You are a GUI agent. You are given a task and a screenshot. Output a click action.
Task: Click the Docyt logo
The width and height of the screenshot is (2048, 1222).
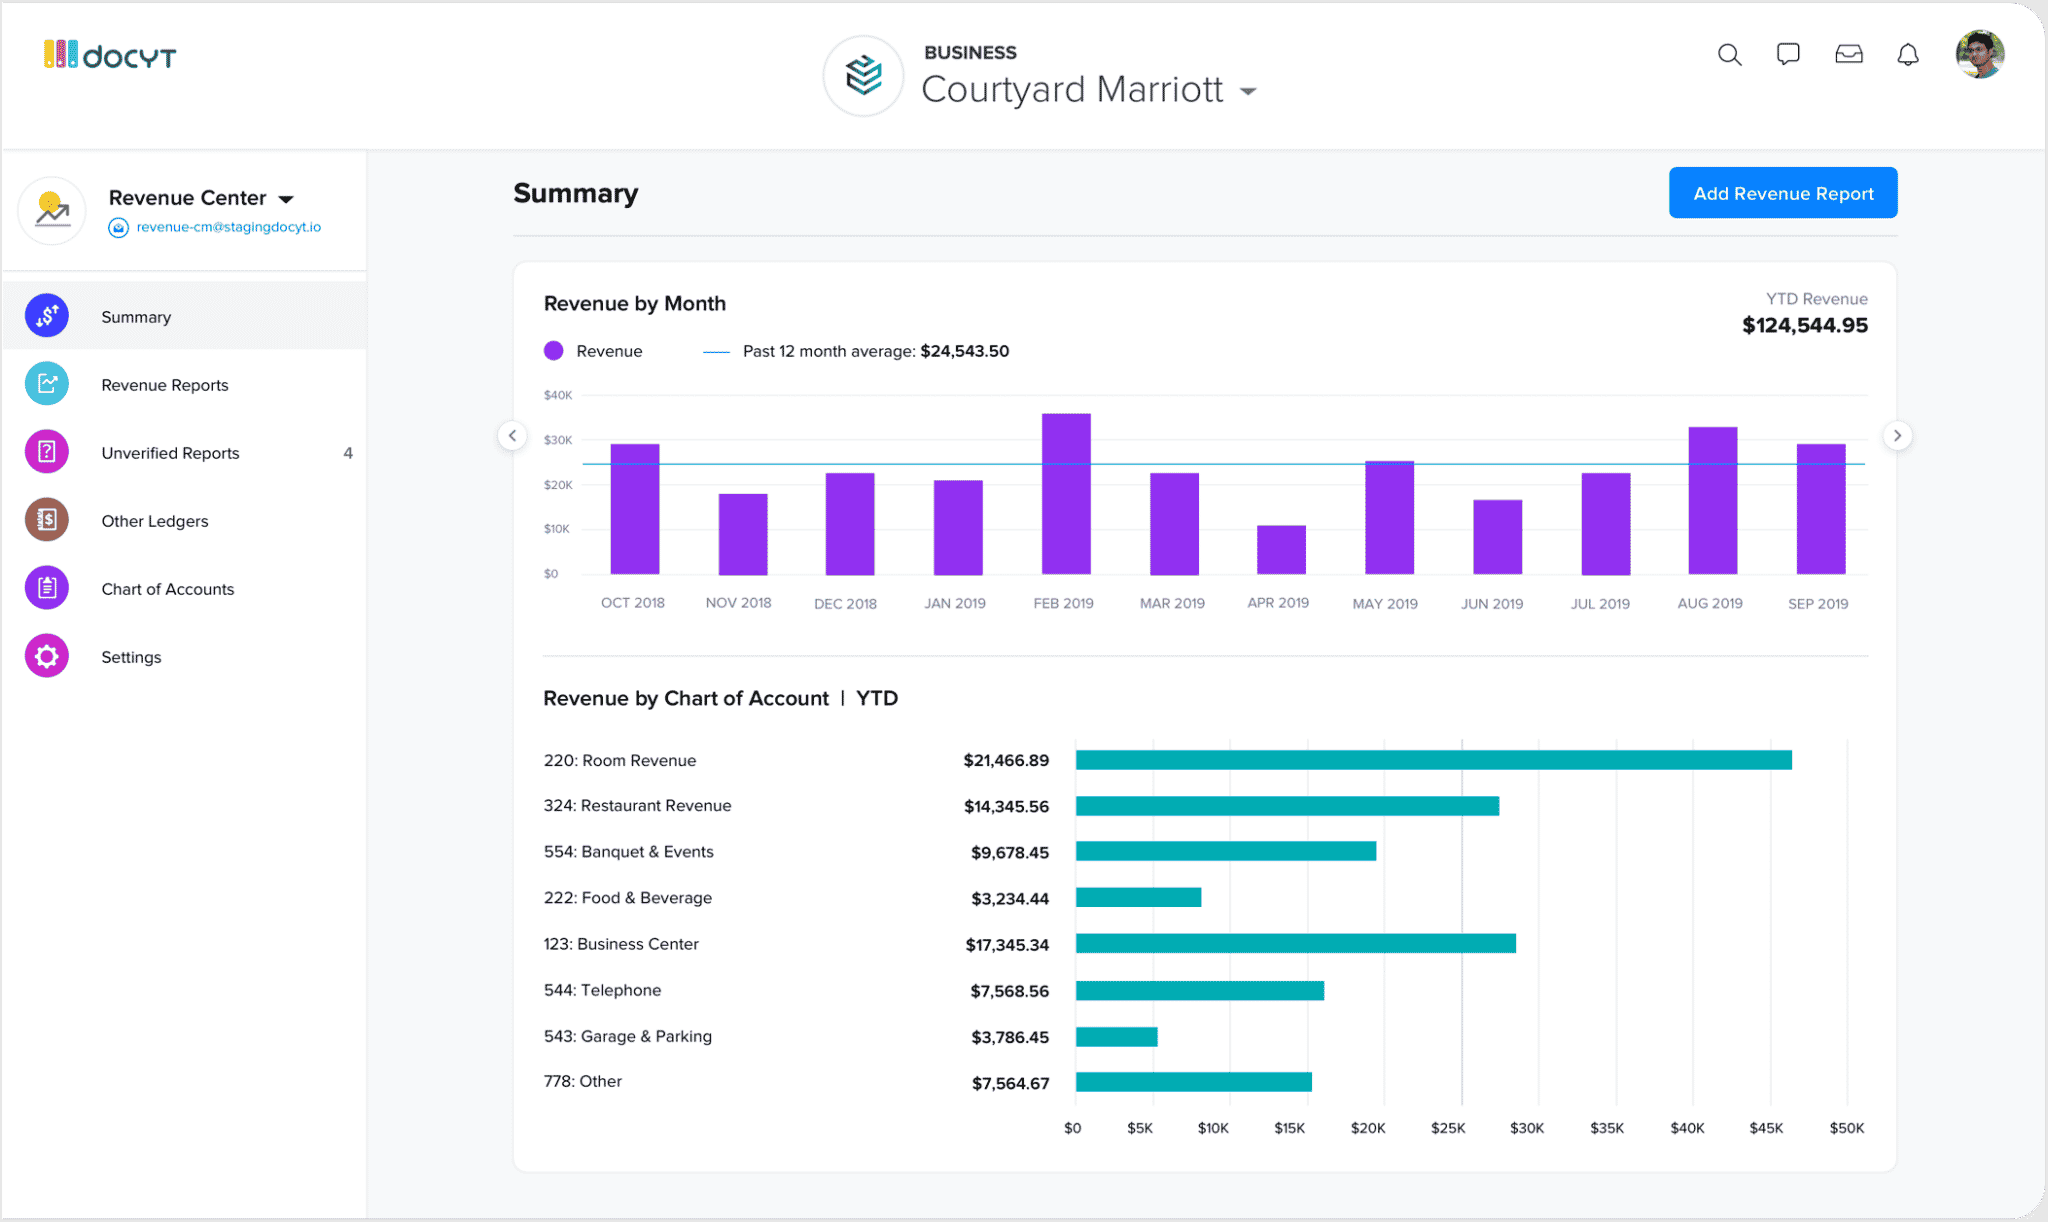click(x=110, y=55)
